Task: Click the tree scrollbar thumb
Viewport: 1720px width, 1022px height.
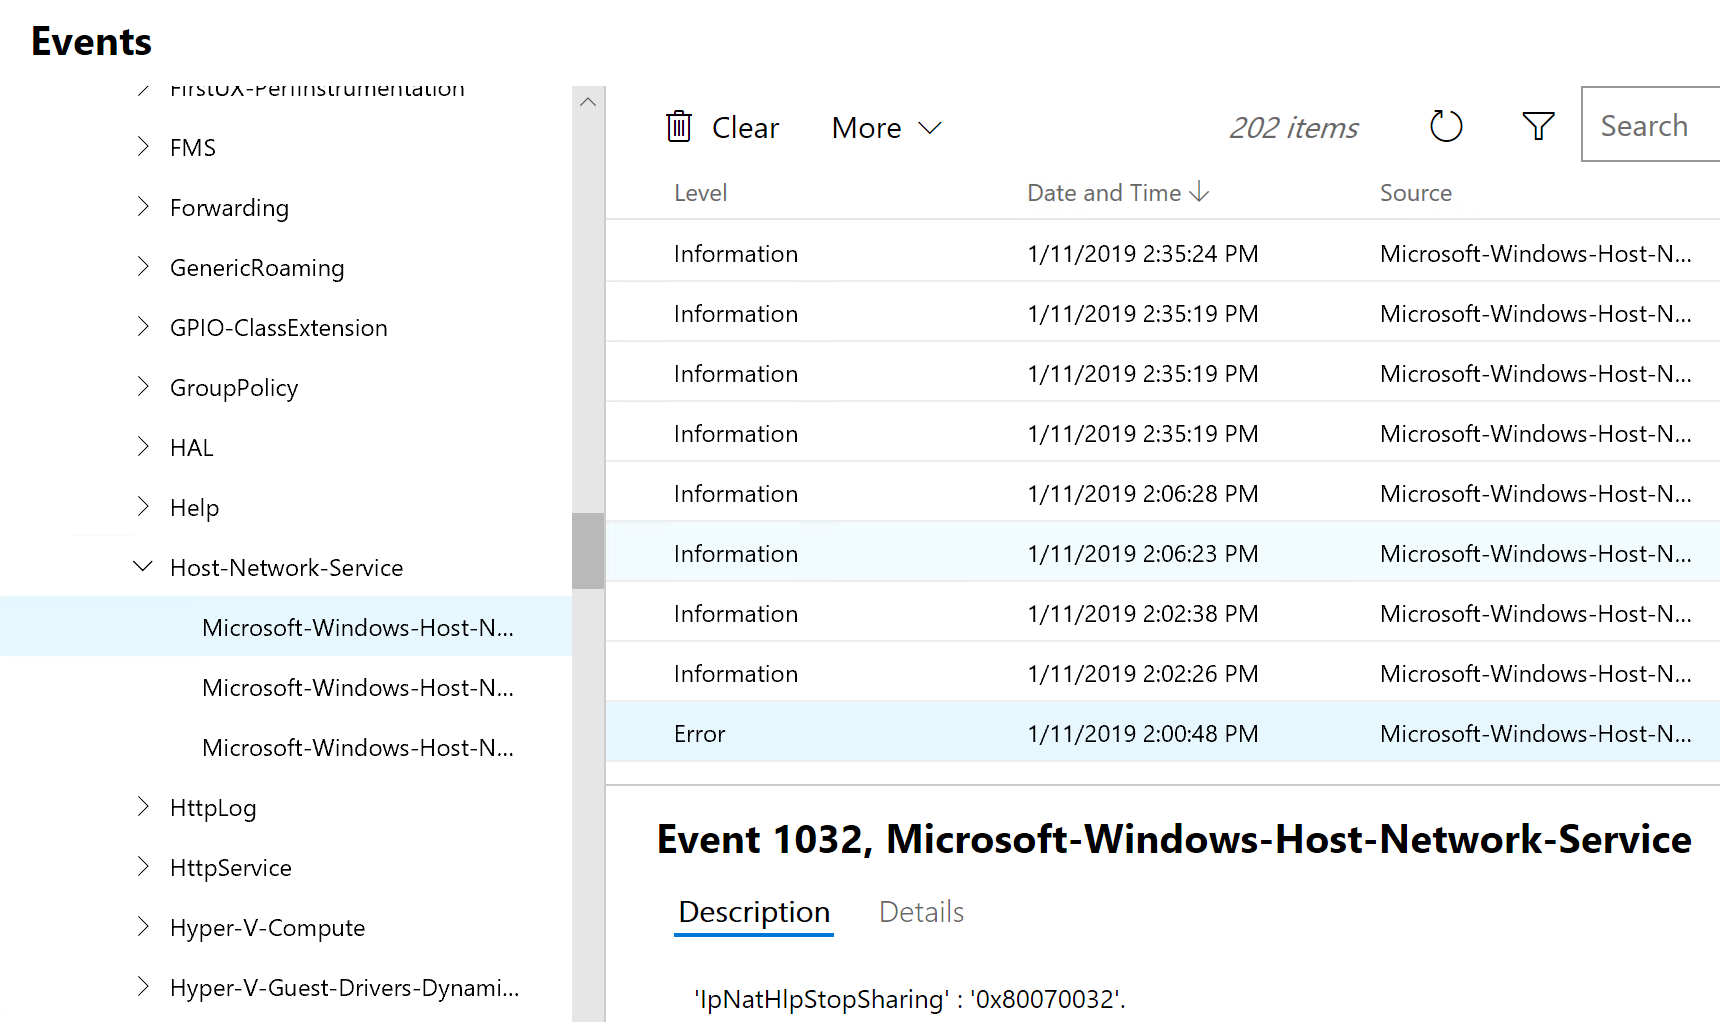Action: tap(588, 551)
